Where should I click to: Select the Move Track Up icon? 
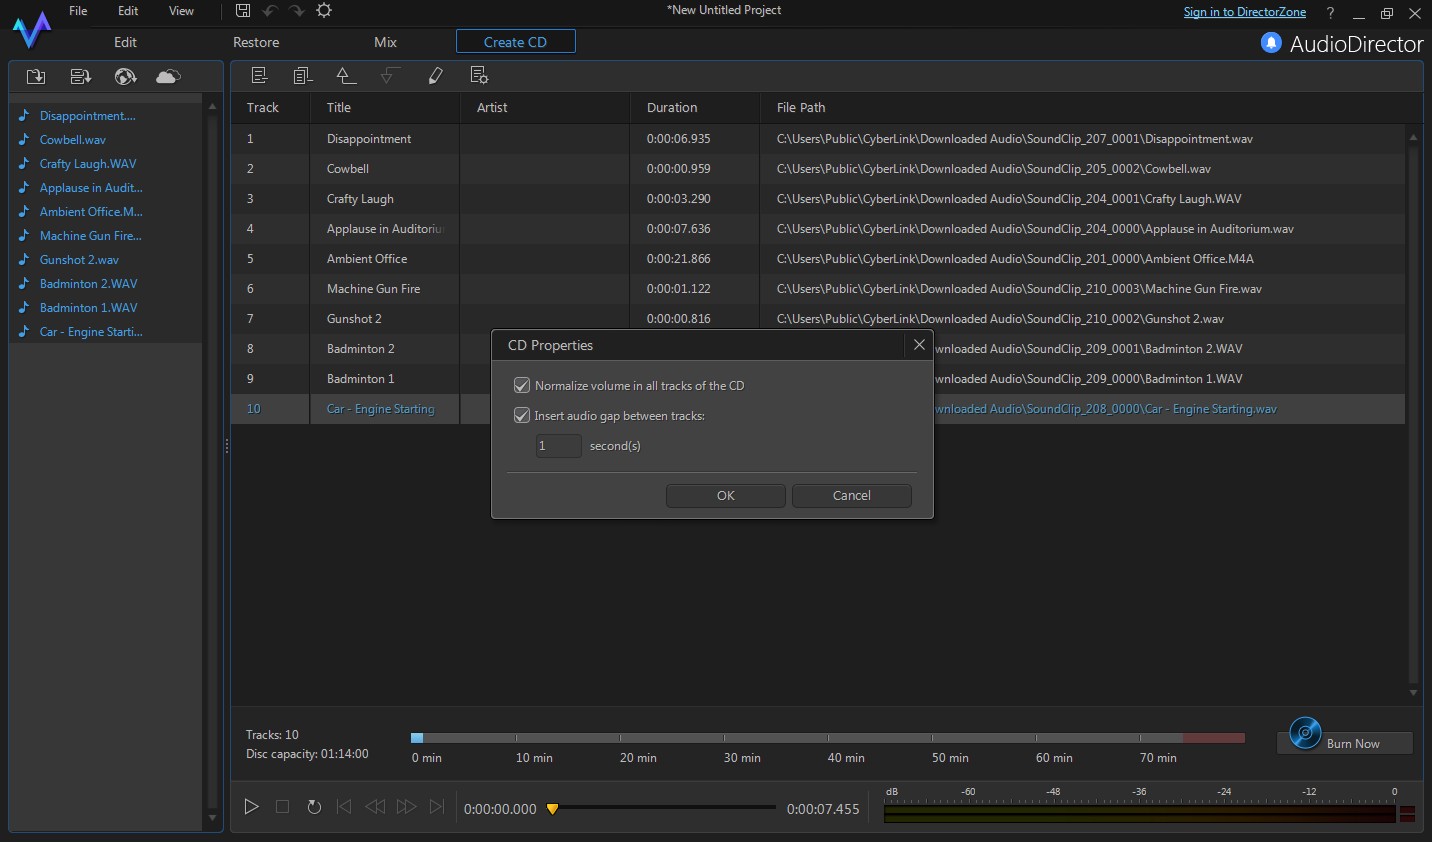(x=345, y=75)
